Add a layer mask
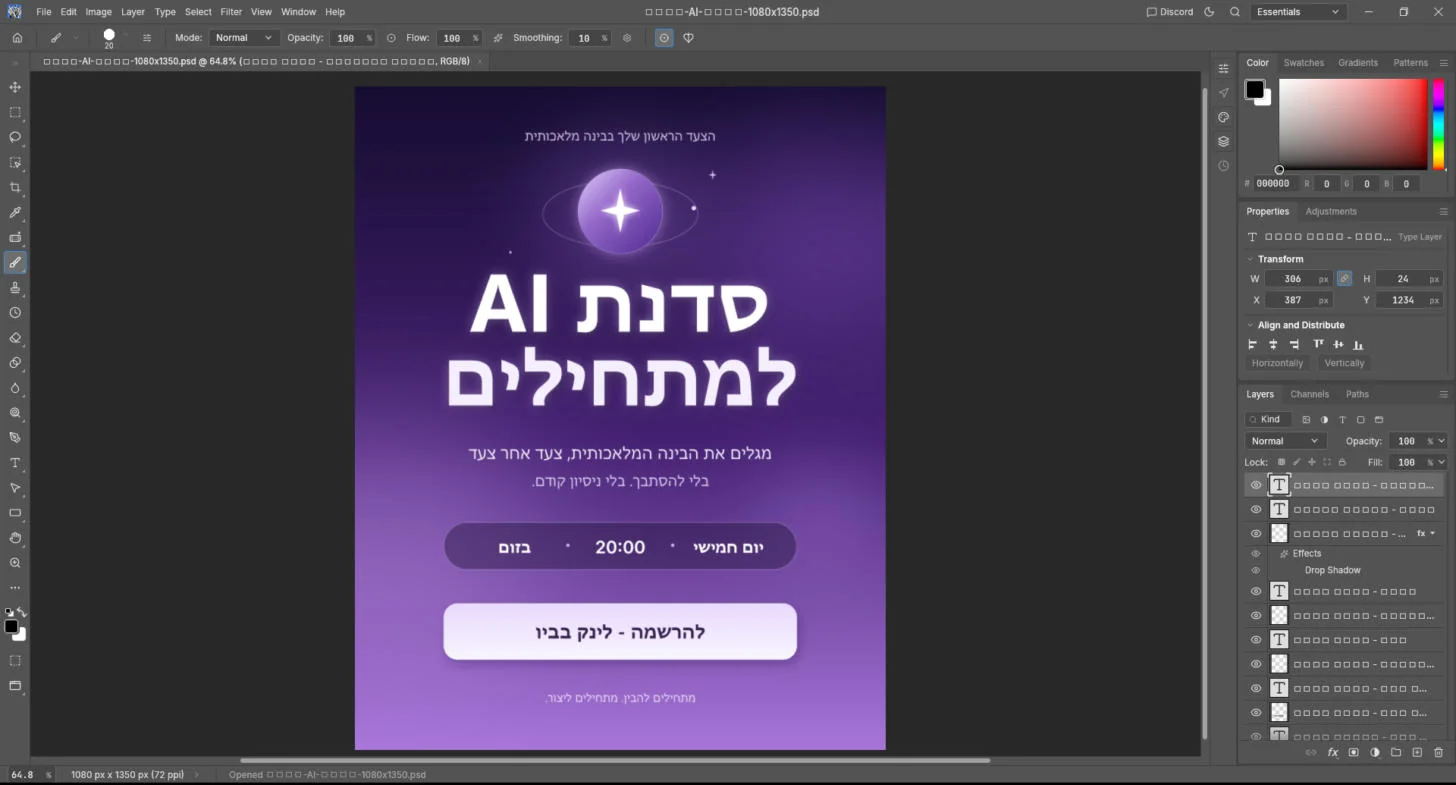 pyautogui.click(x=1354, y=752)
